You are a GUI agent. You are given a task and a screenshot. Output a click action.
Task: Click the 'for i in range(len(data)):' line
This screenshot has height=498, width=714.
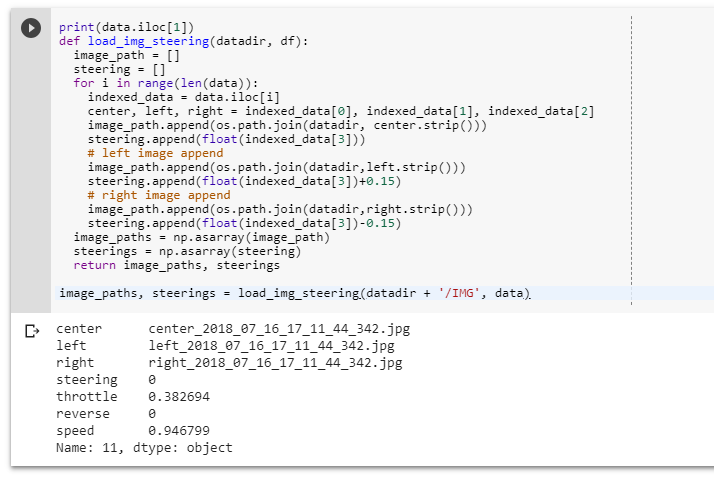tap(166, 83)
